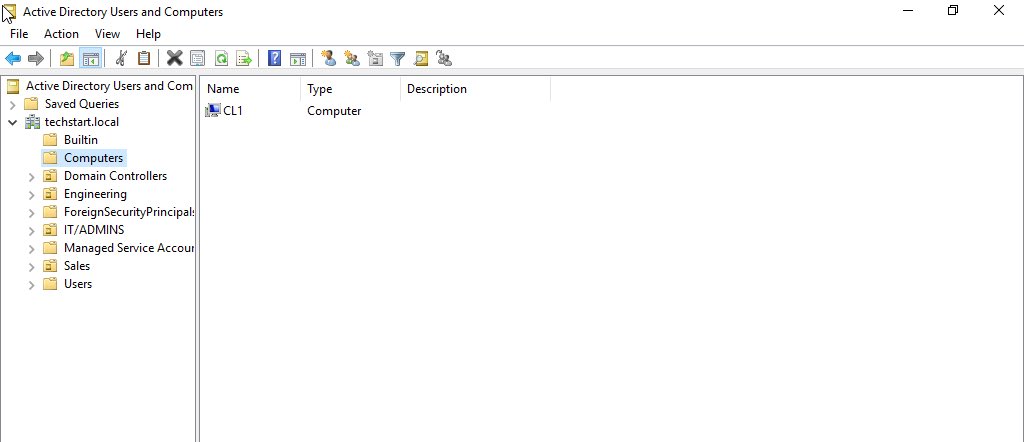Collapse the techstart.local domain node
This screenshot has height=442, width=1024.
click(x=12, y=122)
